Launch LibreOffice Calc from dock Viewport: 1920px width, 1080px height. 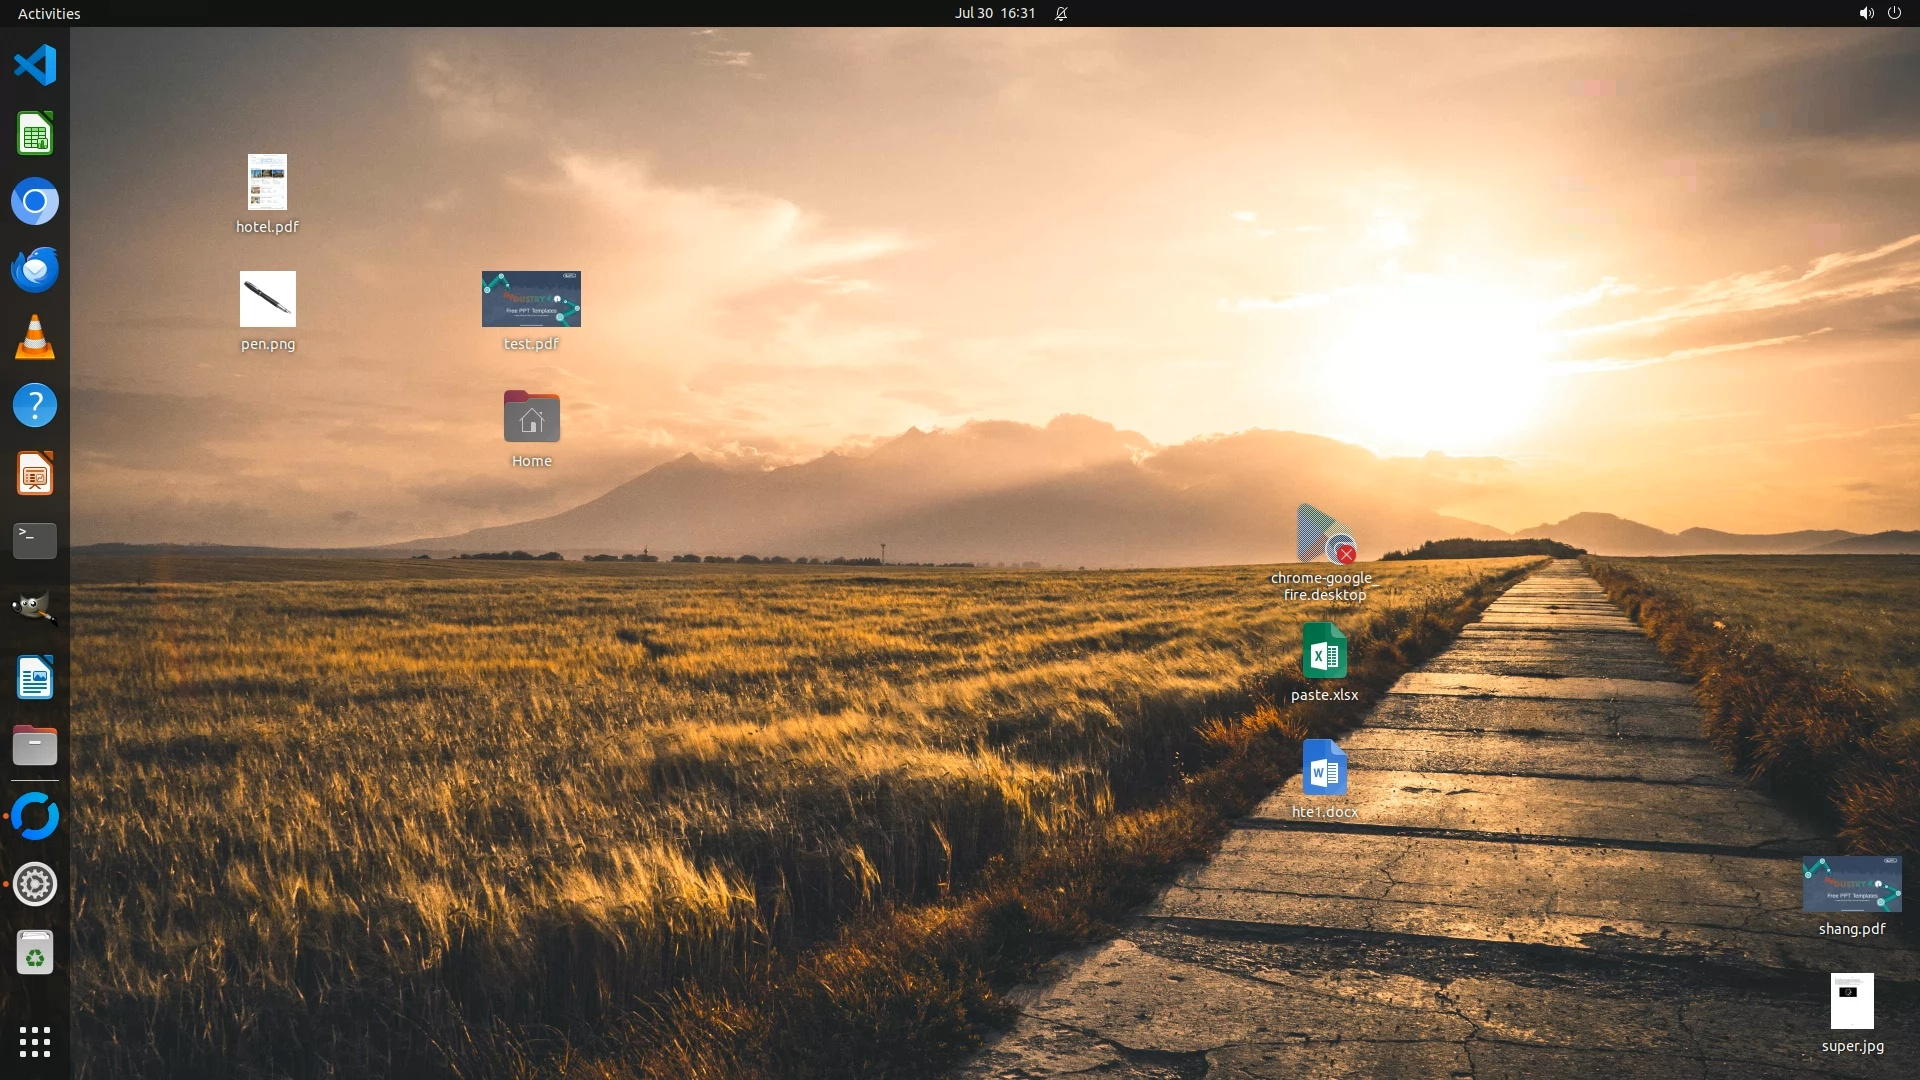click(35, 134)
